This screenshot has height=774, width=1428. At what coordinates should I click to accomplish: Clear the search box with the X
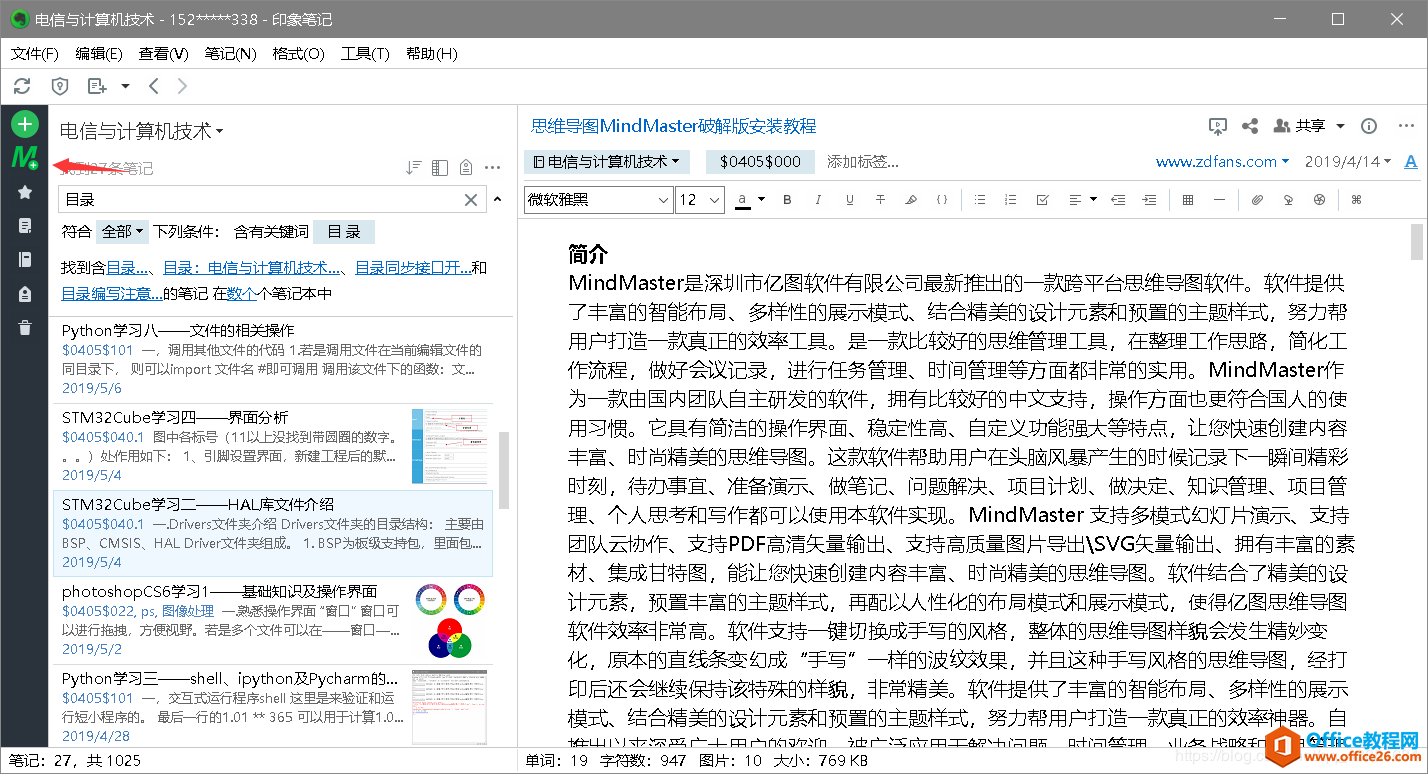click(471, 200)
